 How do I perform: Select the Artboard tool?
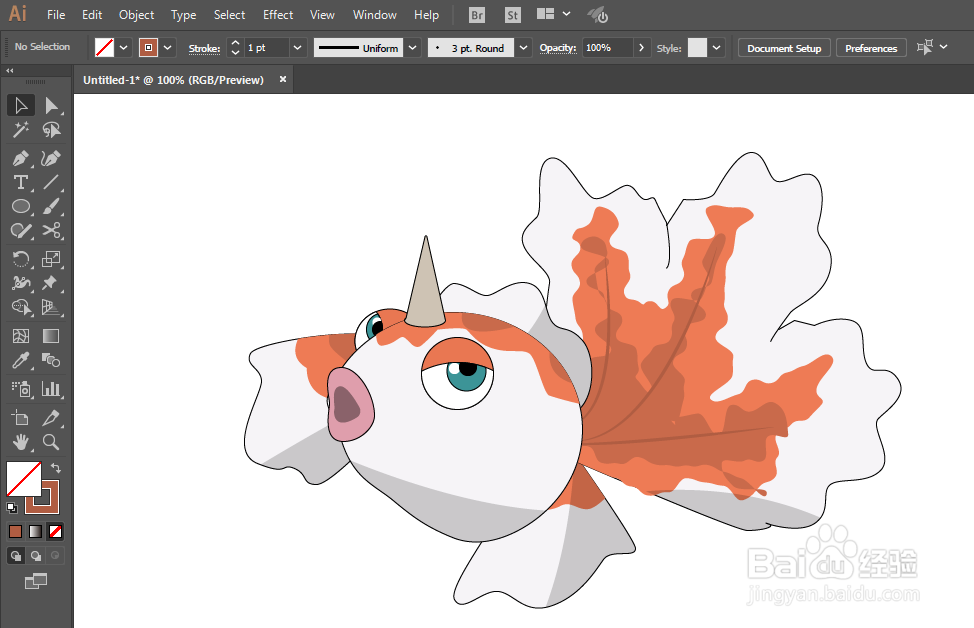(20, 418)
